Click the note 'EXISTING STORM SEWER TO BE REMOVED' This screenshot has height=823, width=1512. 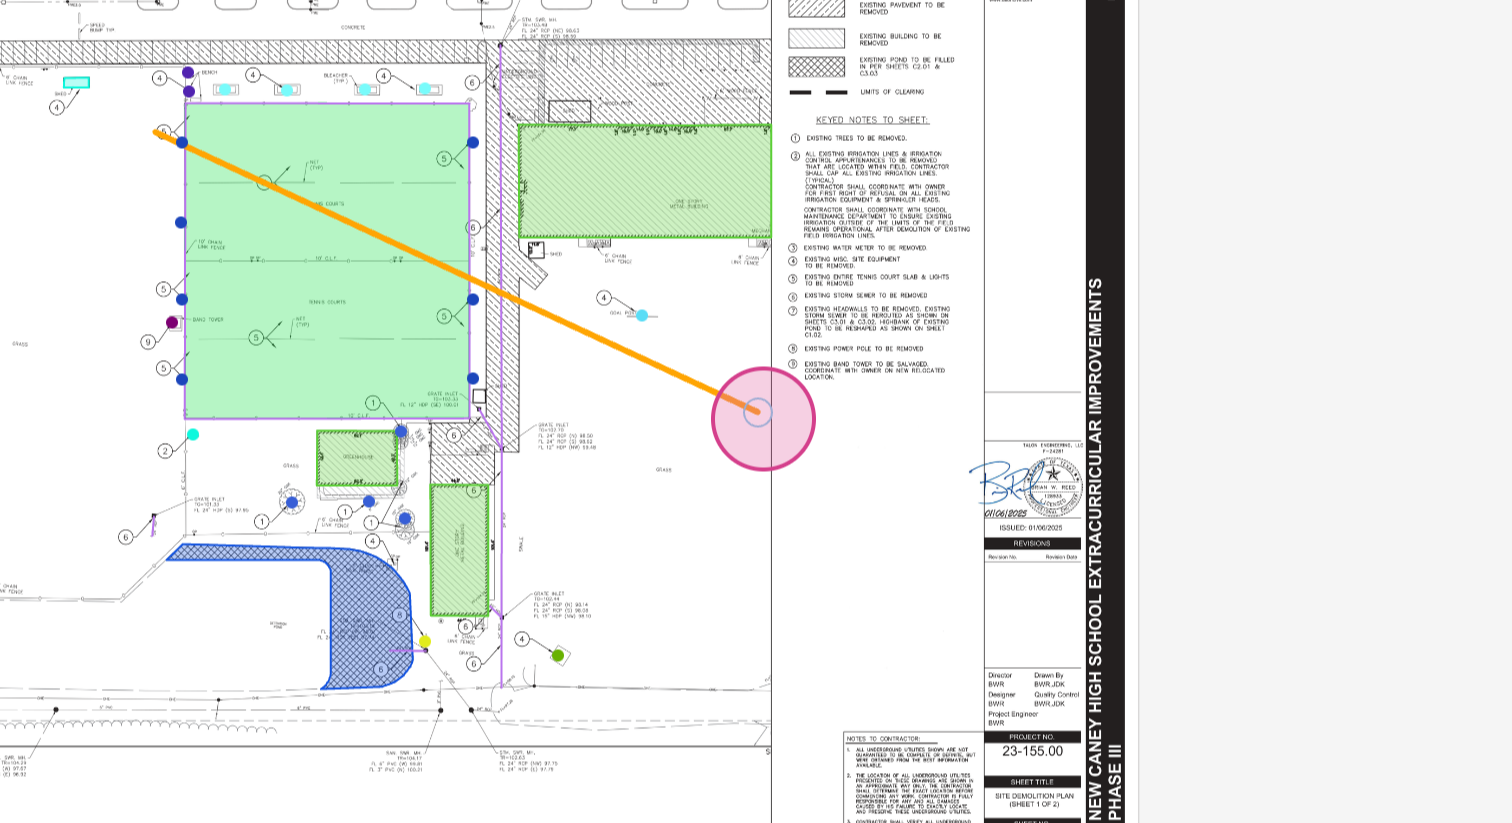click(866, 296)
